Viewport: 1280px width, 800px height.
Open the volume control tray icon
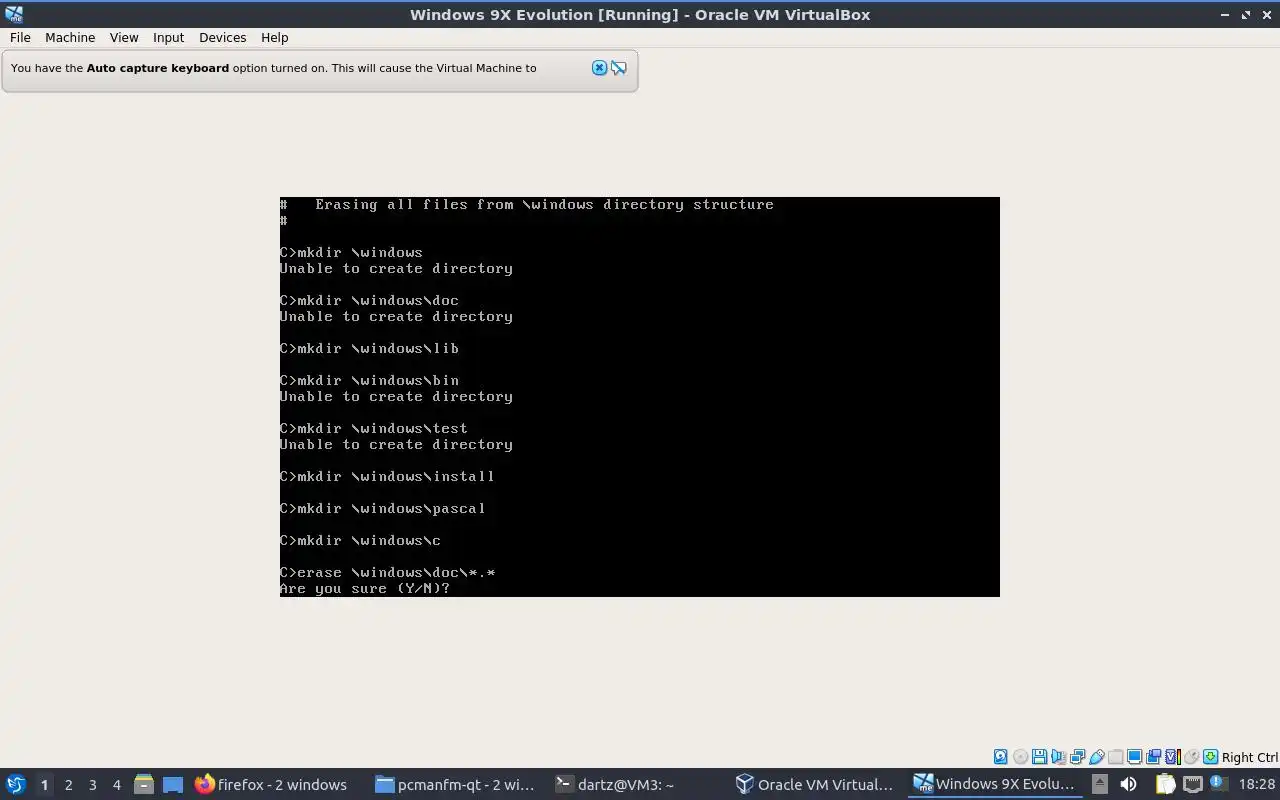coord(1128,784)
